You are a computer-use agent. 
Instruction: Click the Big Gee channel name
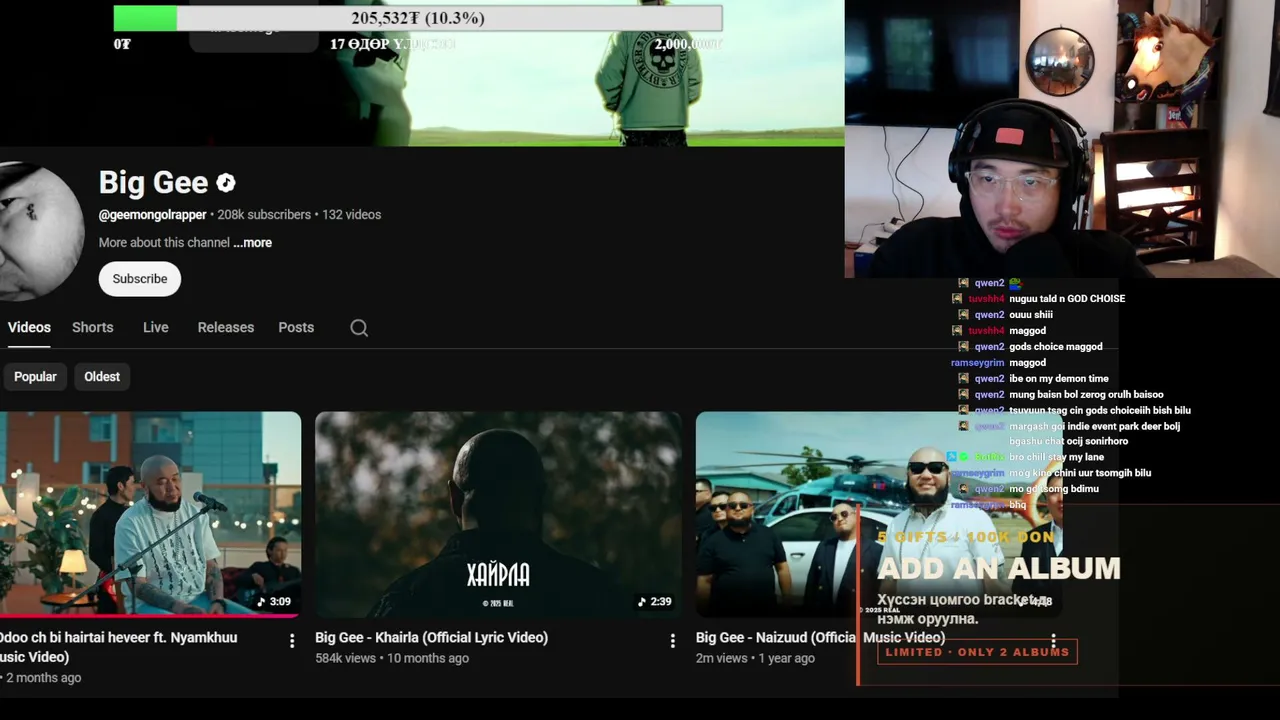(x=153, y=183)
